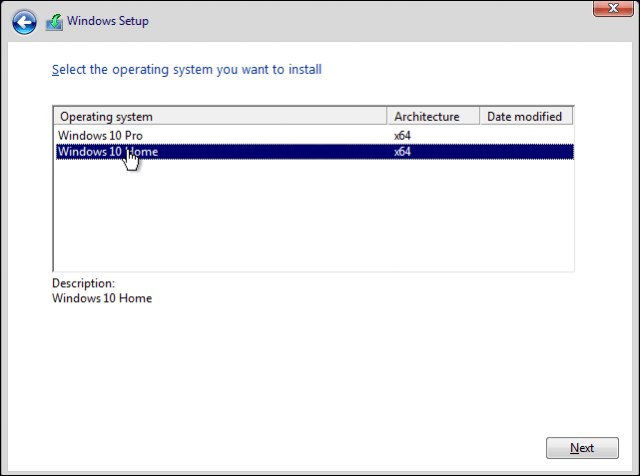Click the 'Windows 10 Home' description text
The image size is (640, 476).
click(102, 298)
